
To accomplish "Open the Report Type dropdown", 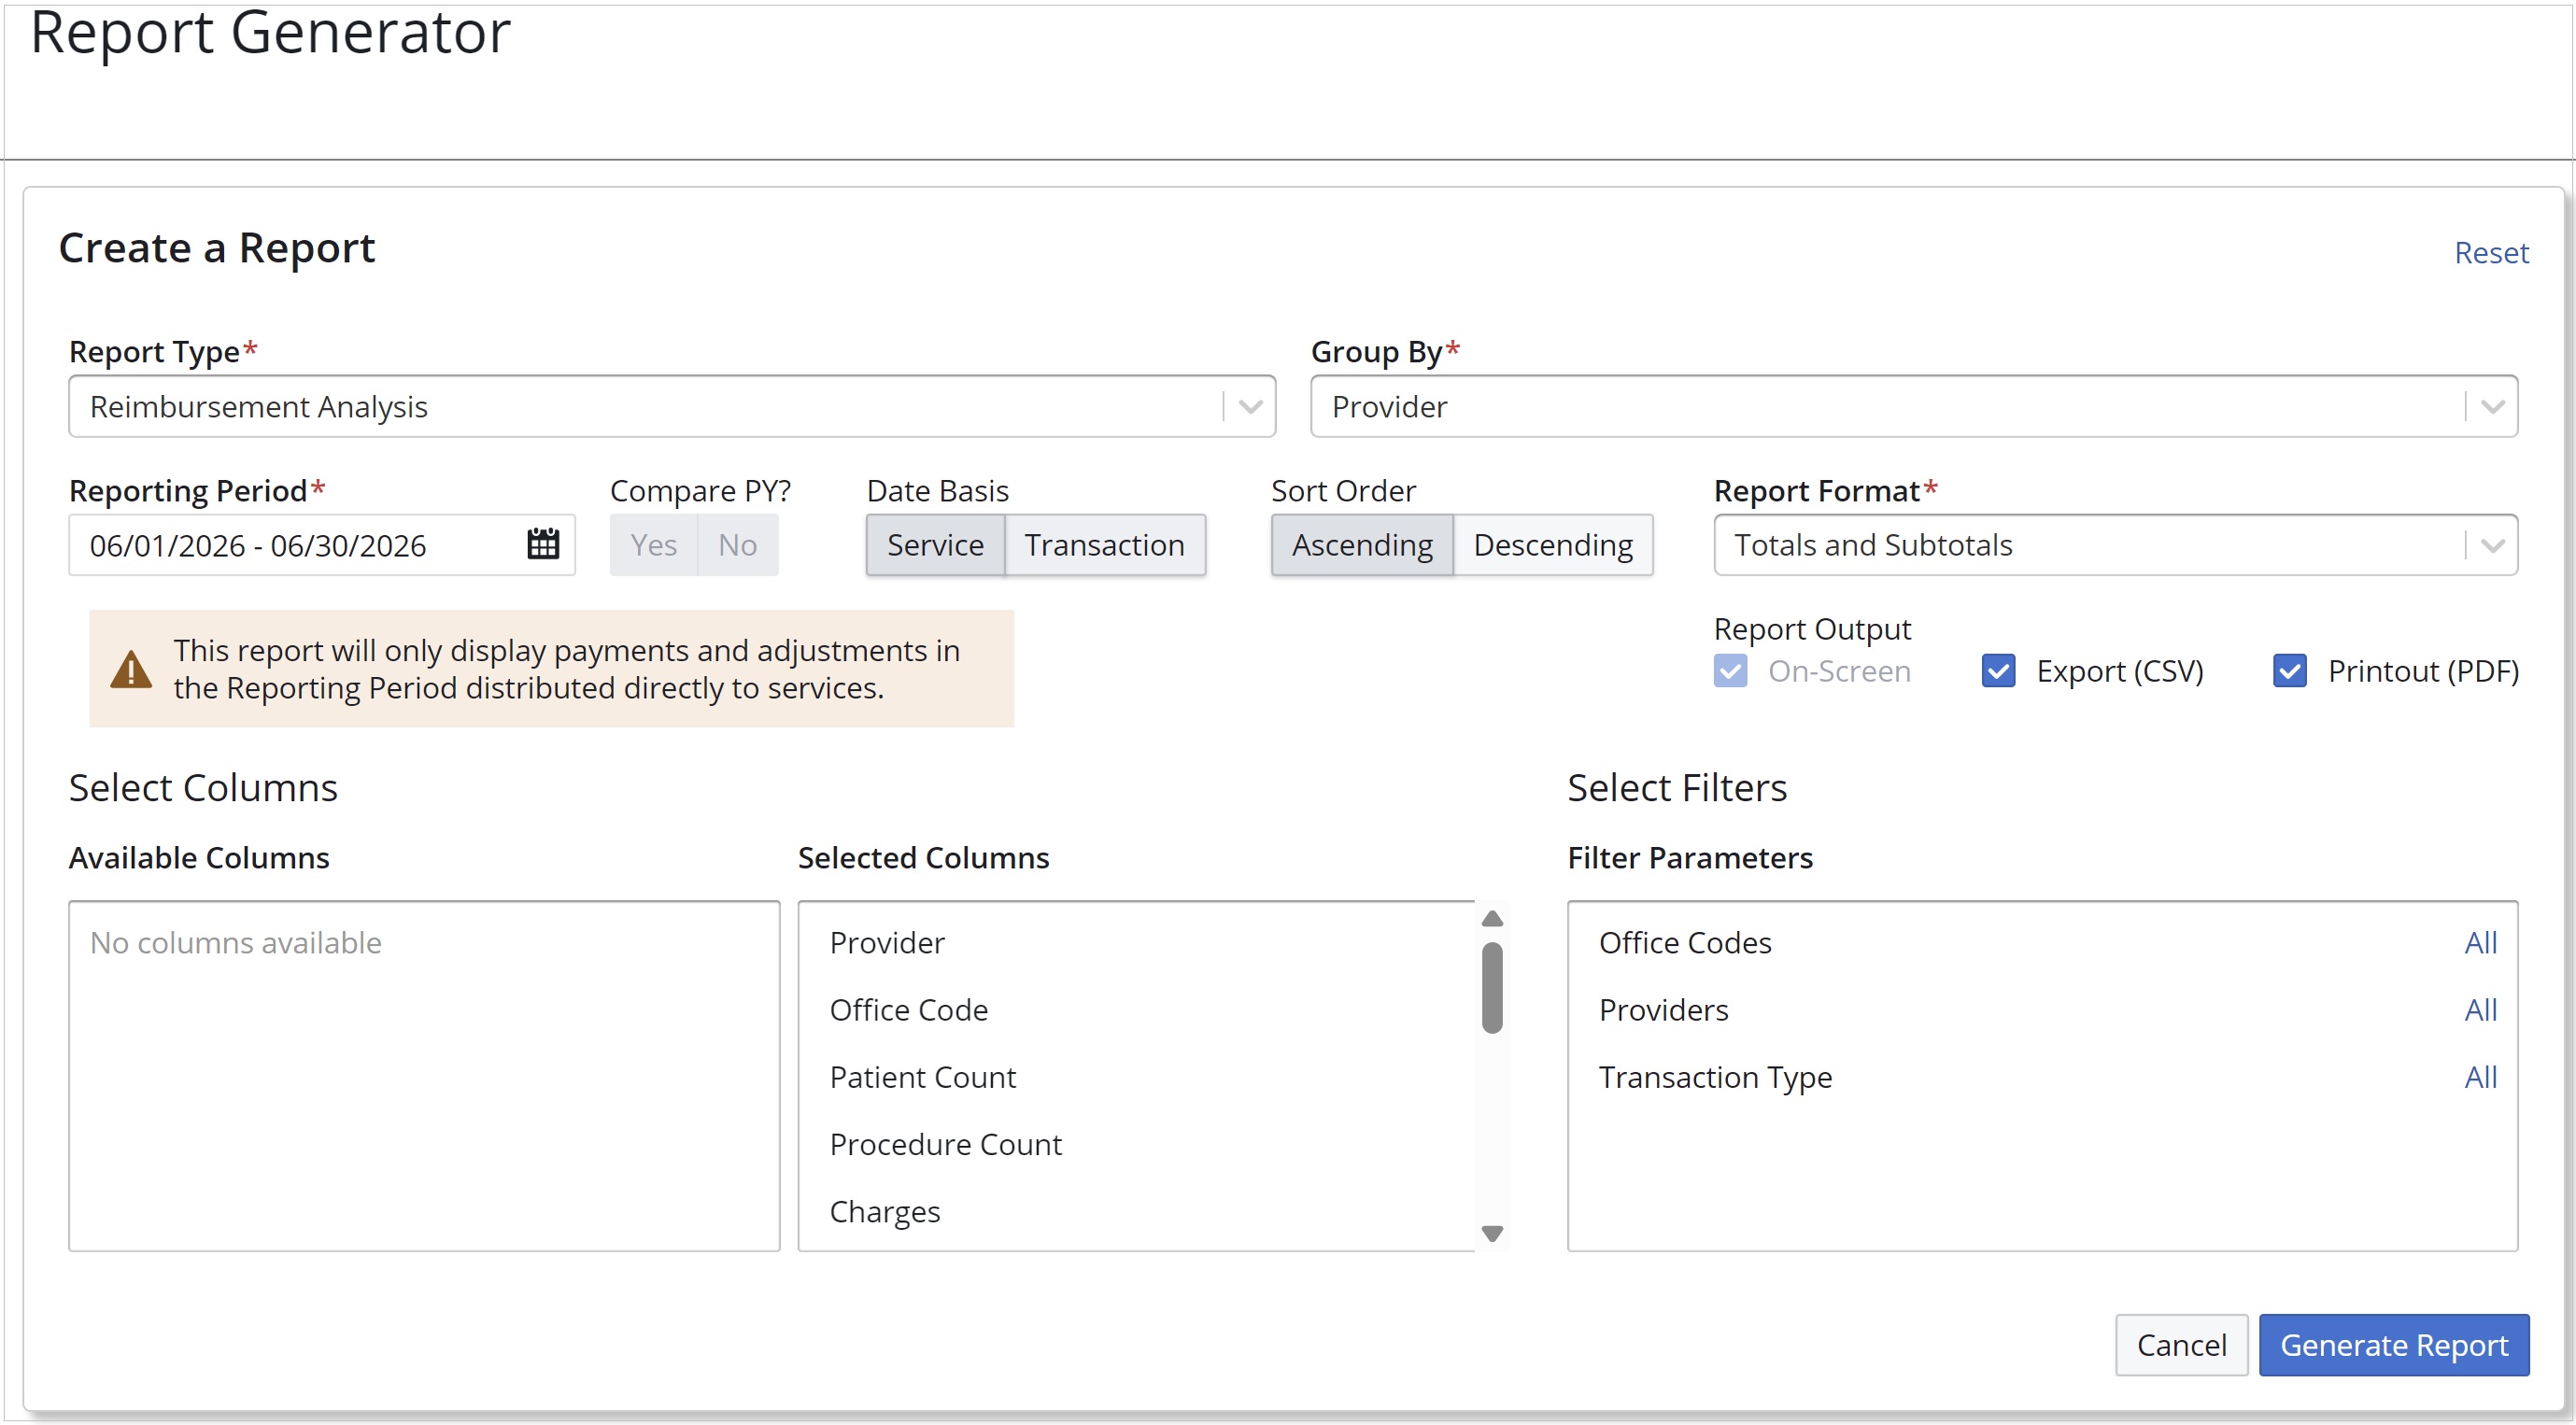I will click(672, 406).
